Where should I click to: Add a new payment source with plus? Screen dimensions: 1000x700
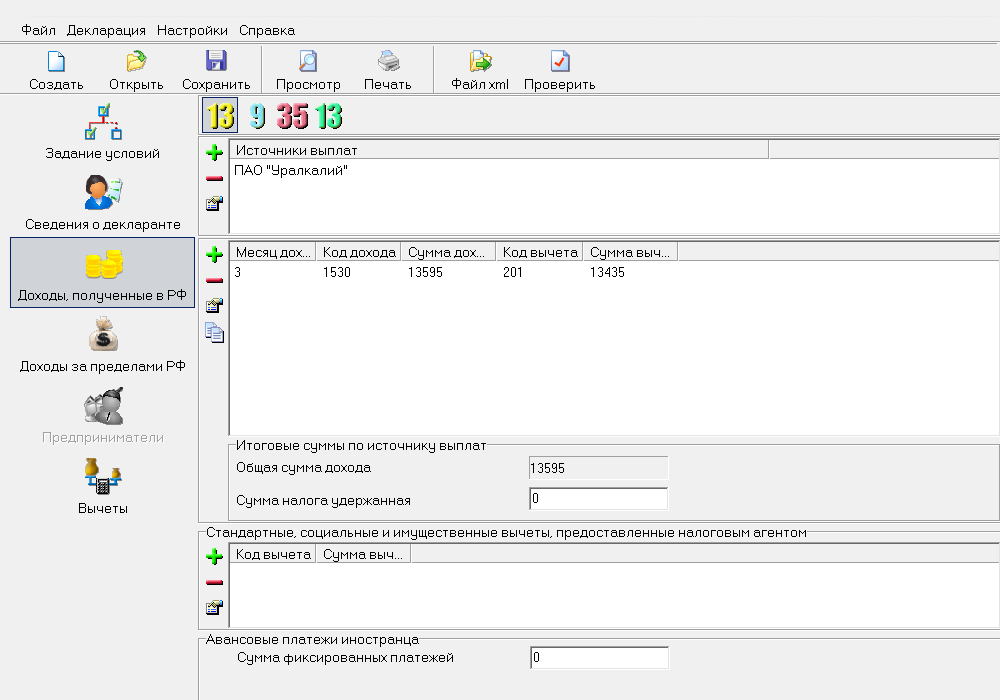[214, 152]
